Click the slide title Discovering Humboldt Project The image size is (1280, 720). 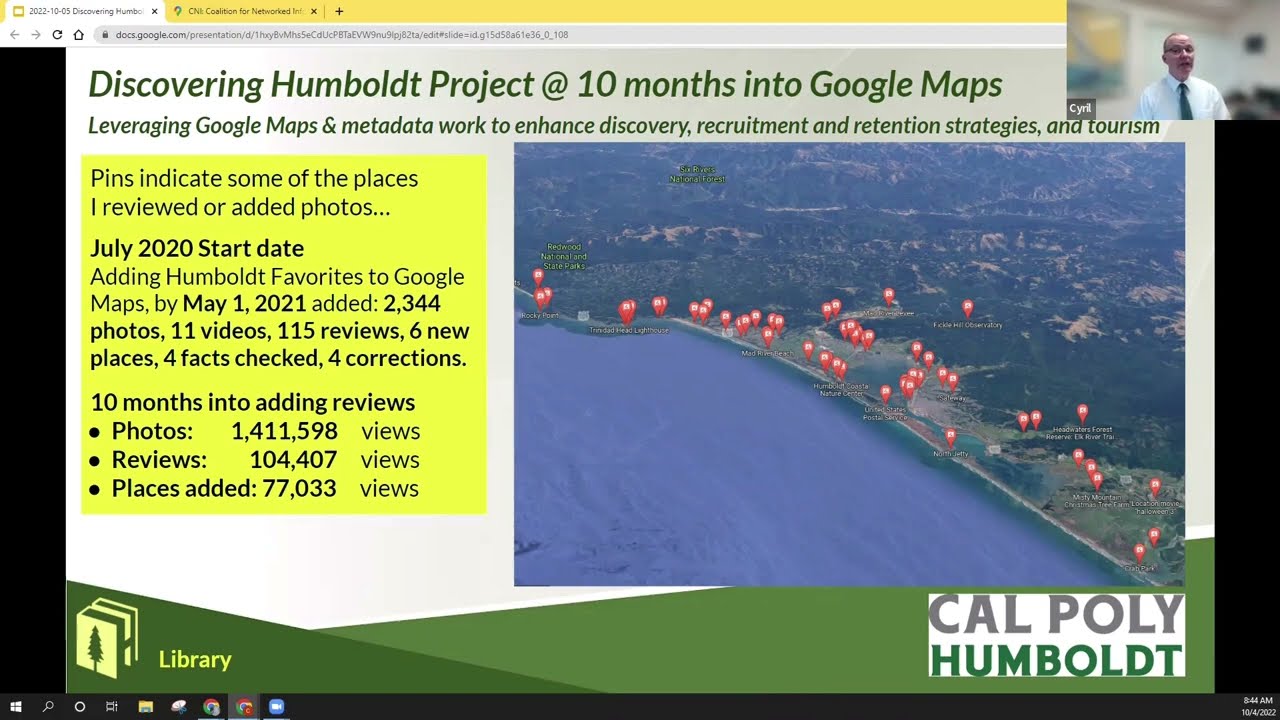[x=545, y=84]
